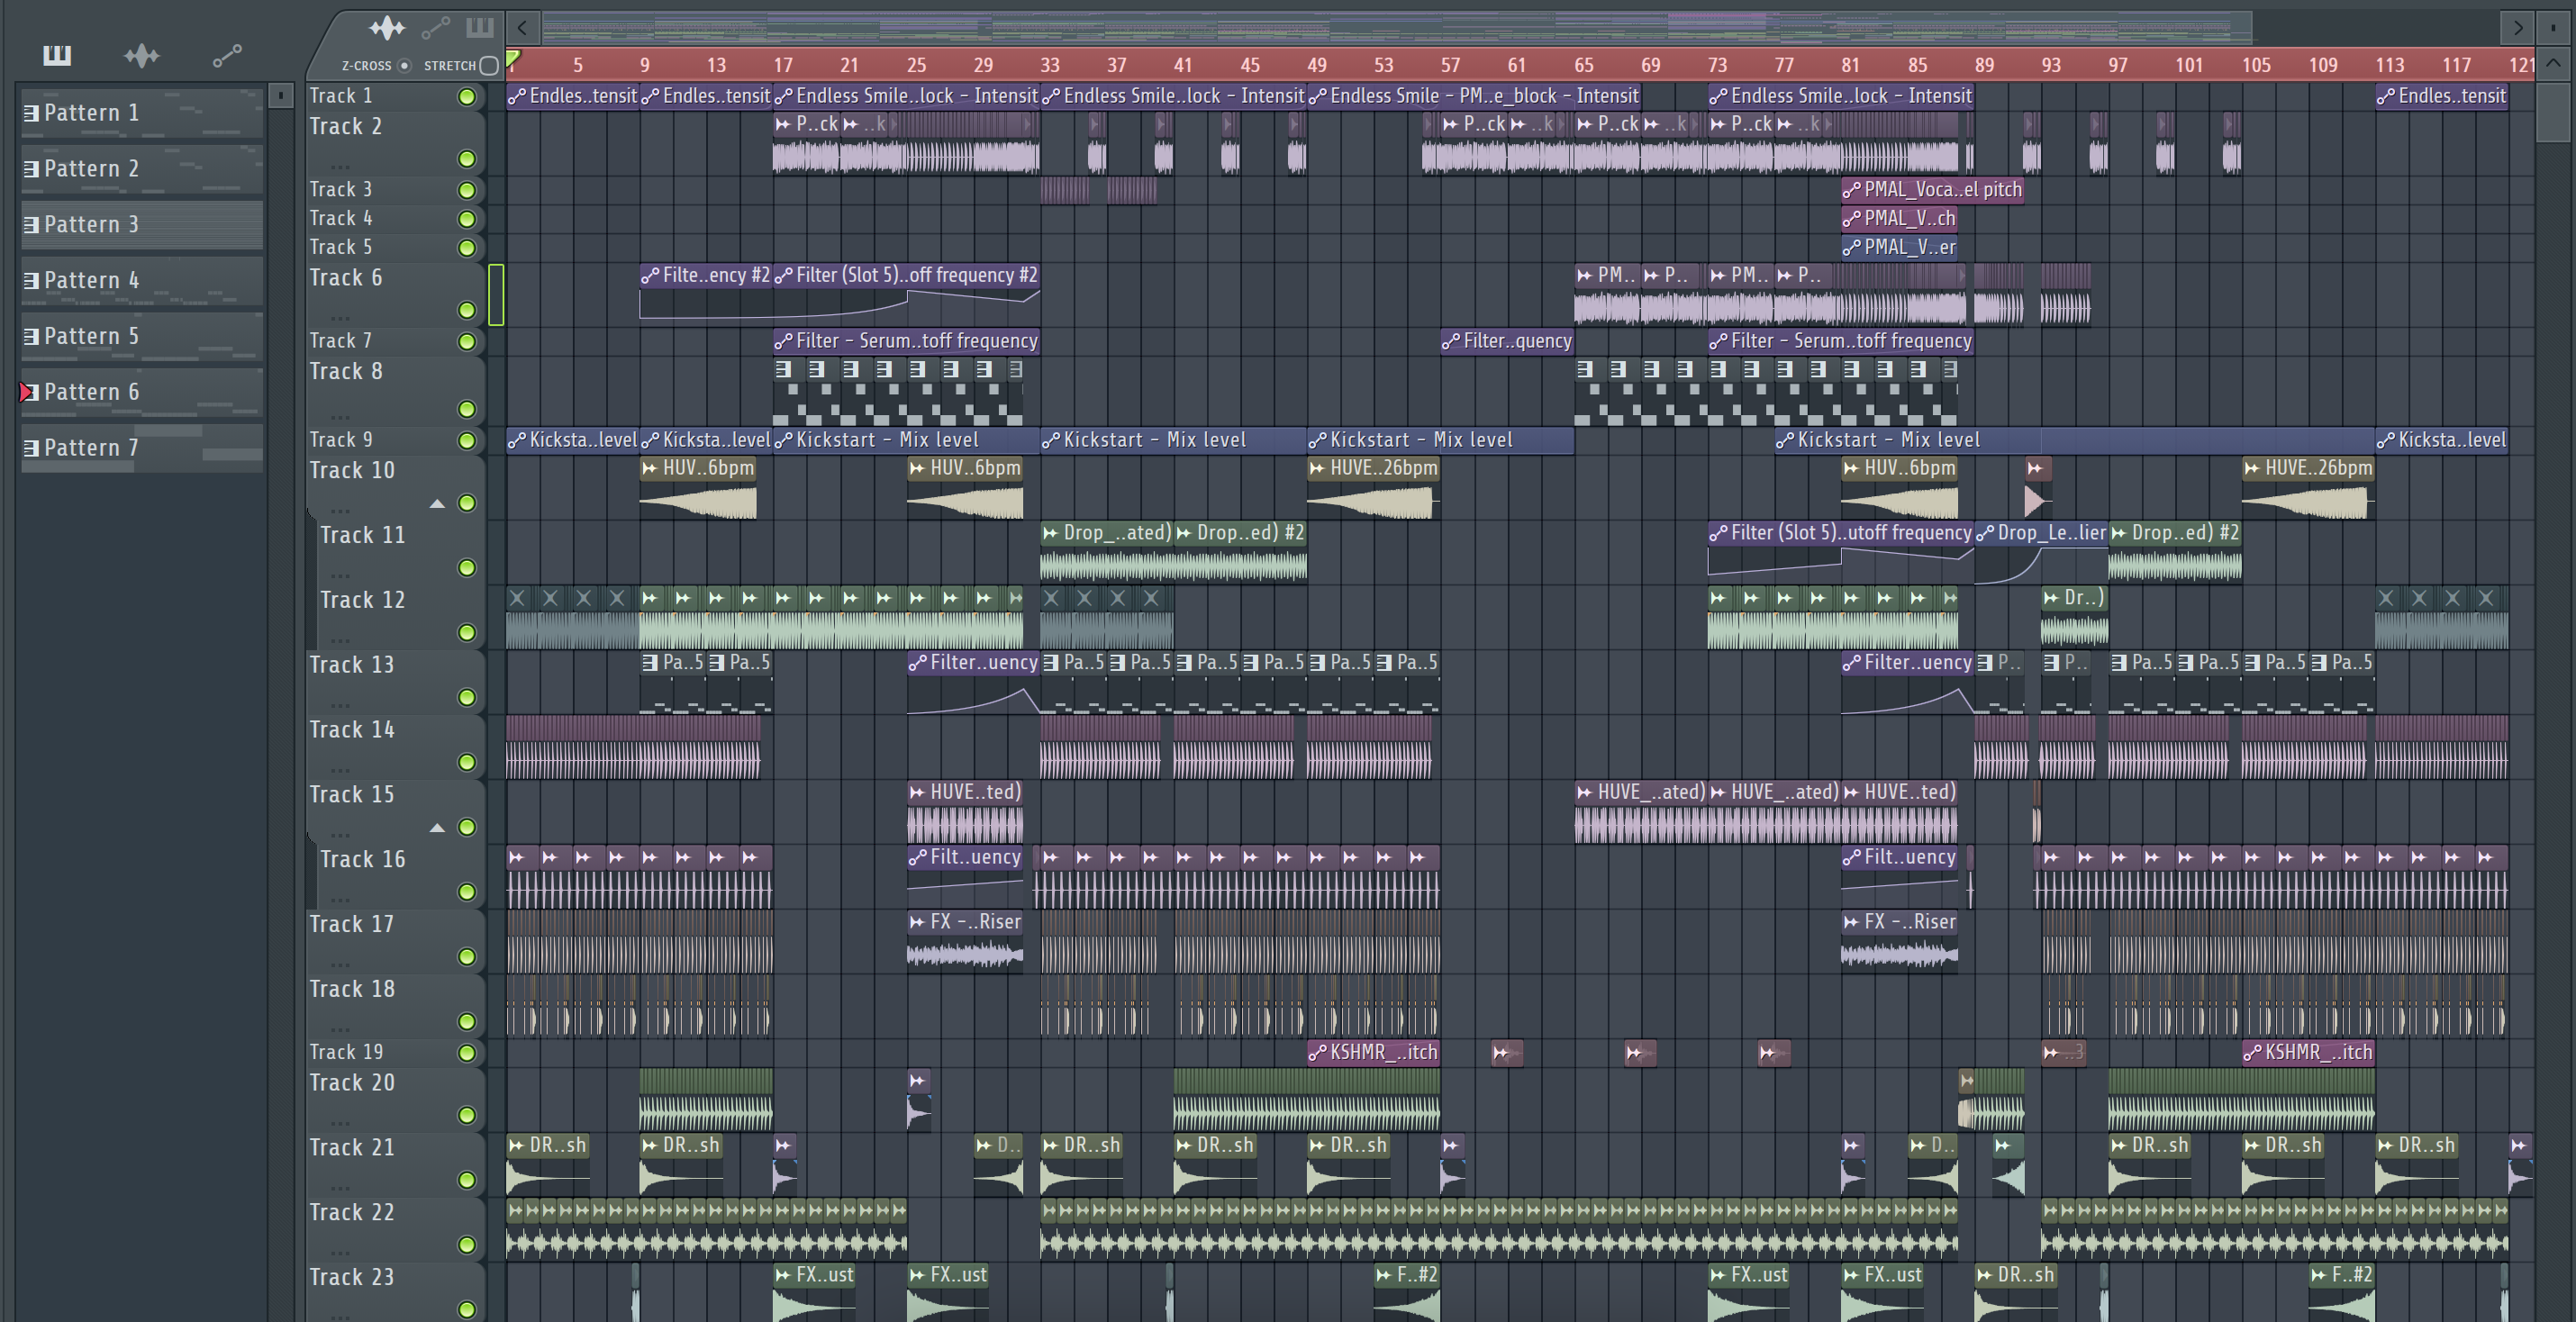Open clip menu icon of PMAL_V..ch clip
The height and width of the screenshot is (1322, 2576).
point(1852,219)
